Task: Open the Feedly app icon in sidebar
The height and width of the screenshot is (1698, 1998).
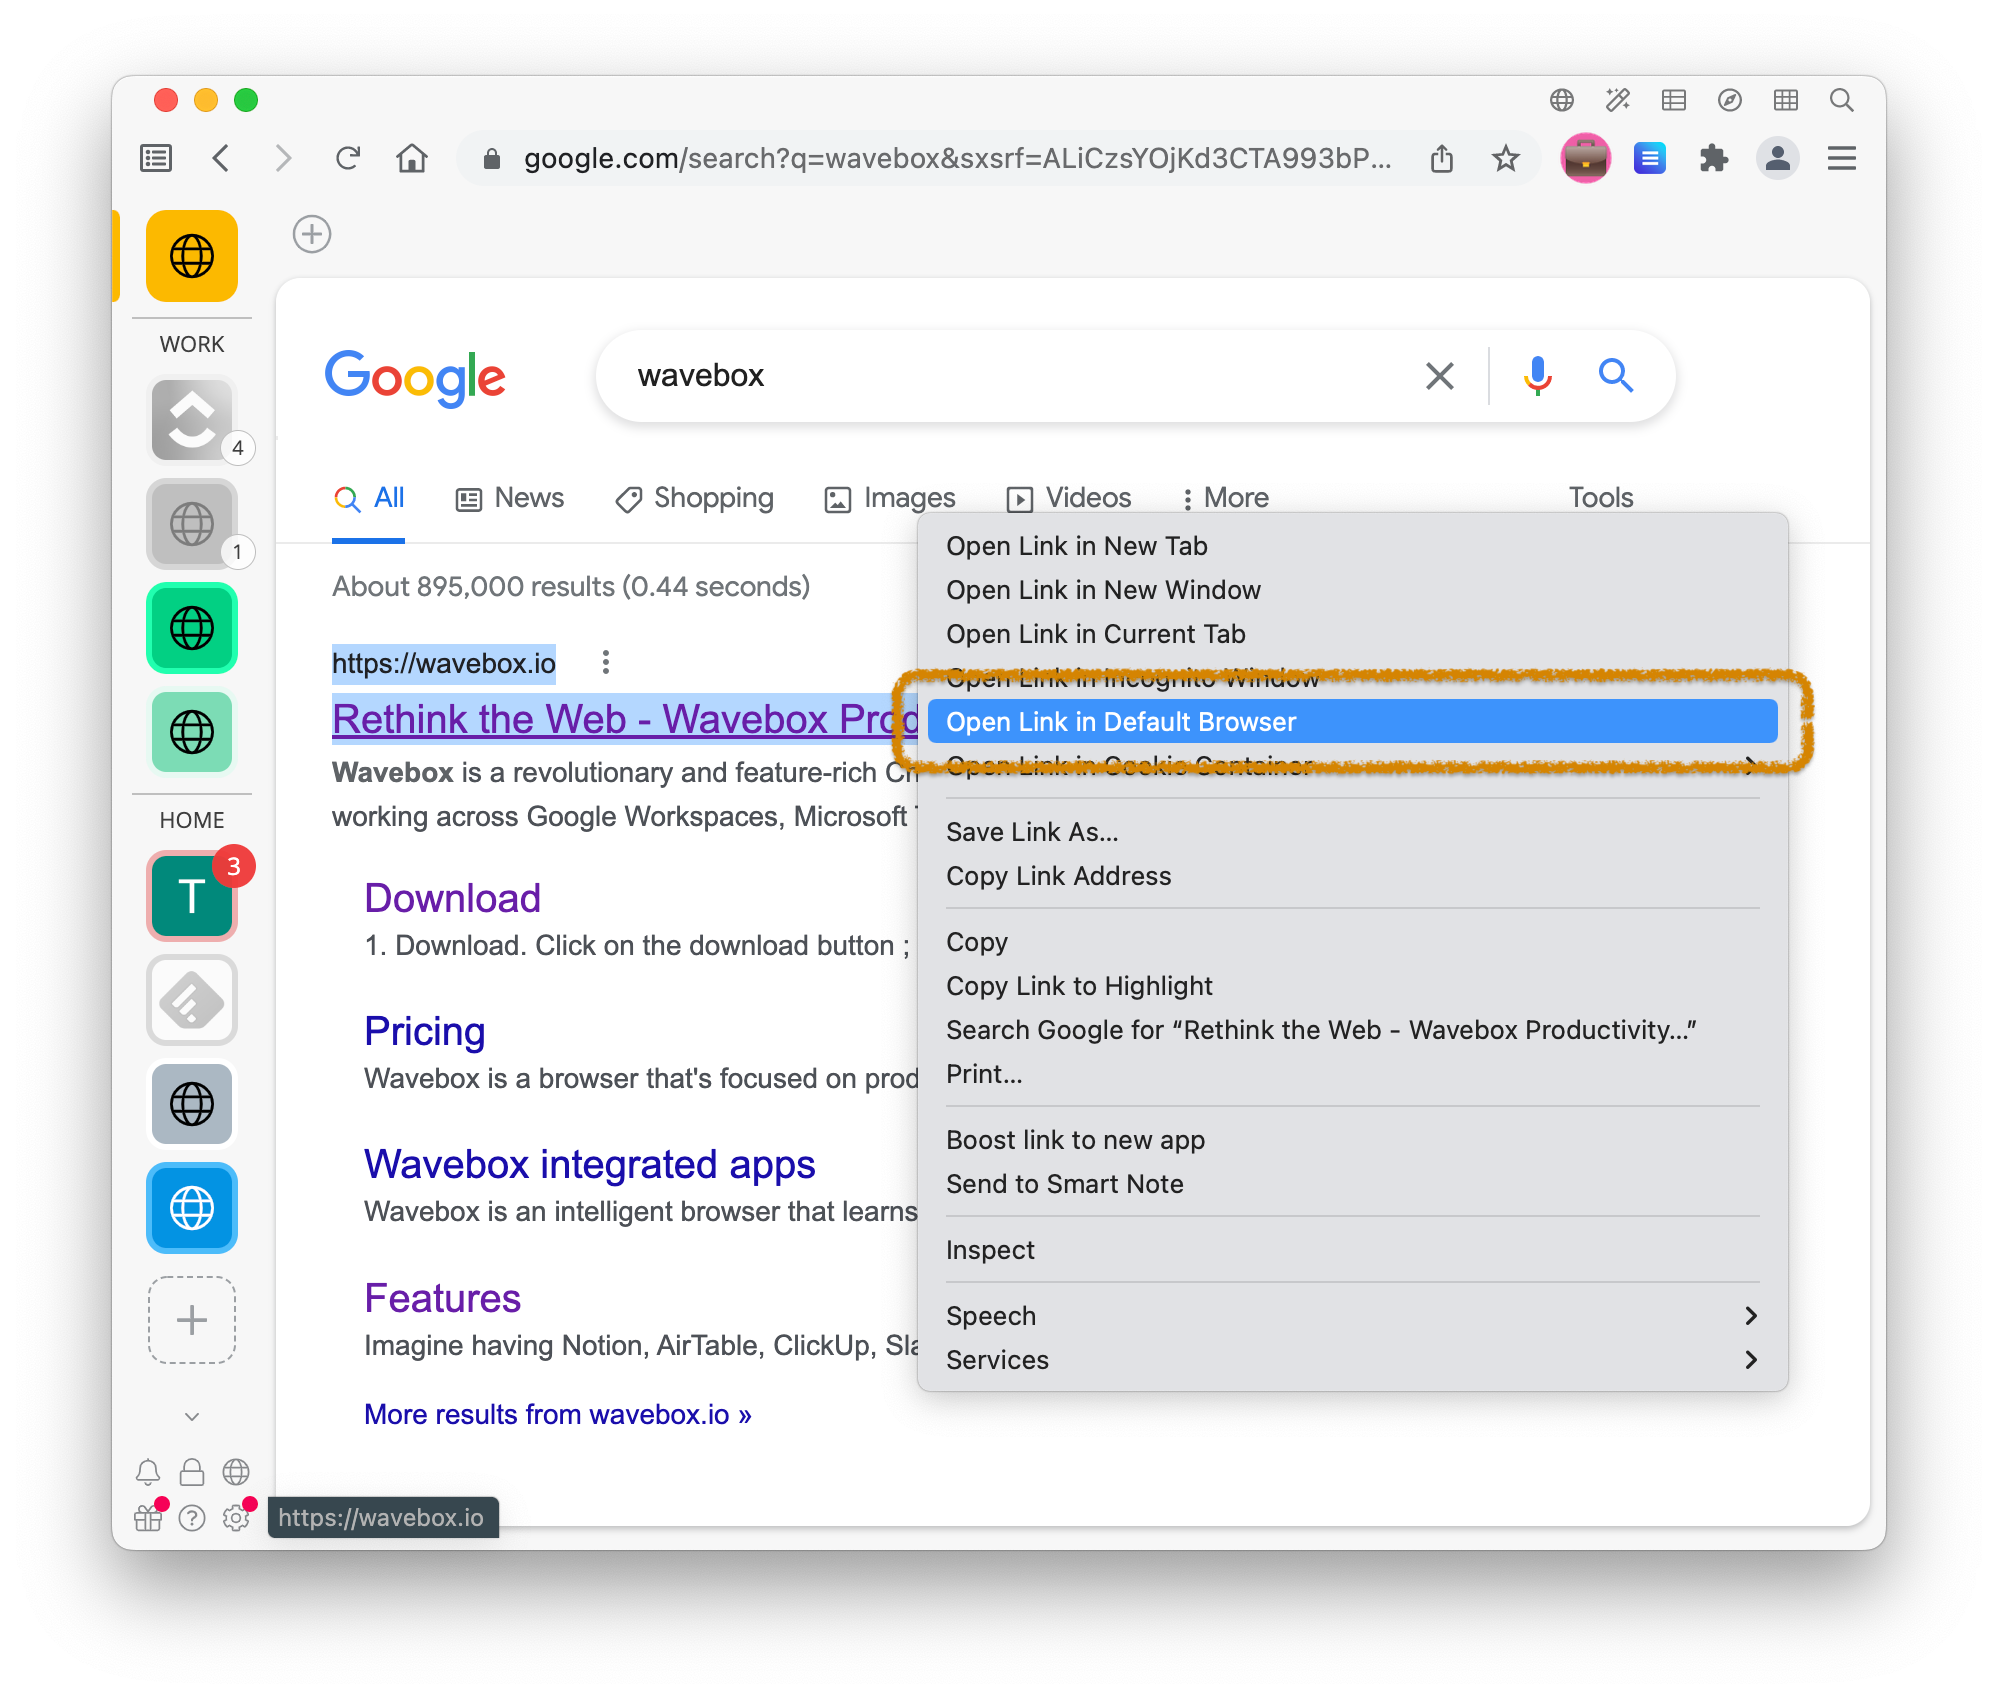Action: tap(192, 1000)
